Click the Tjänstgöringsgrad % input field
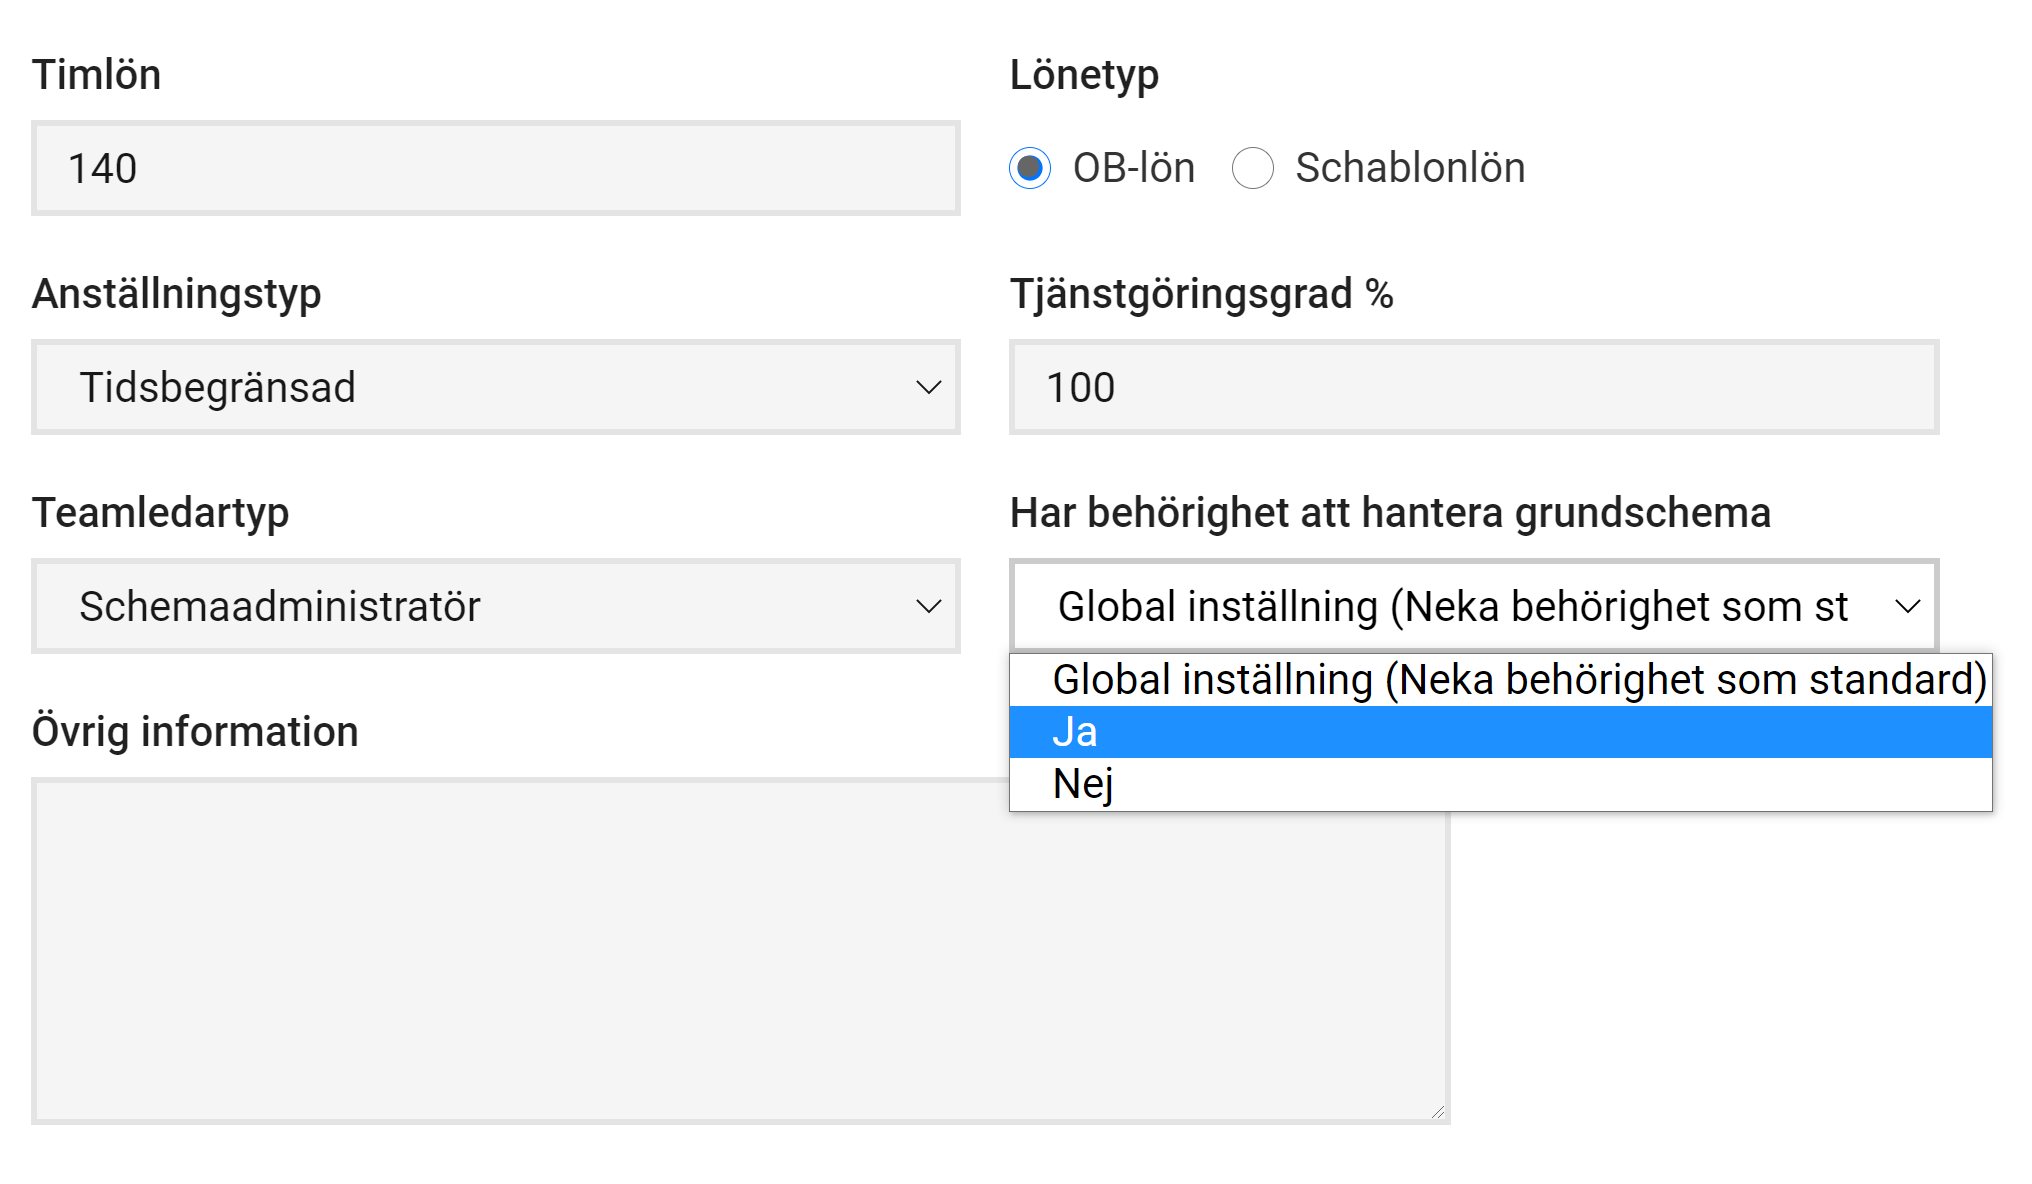The image size is (2032, 1184). pos(1473,387)
